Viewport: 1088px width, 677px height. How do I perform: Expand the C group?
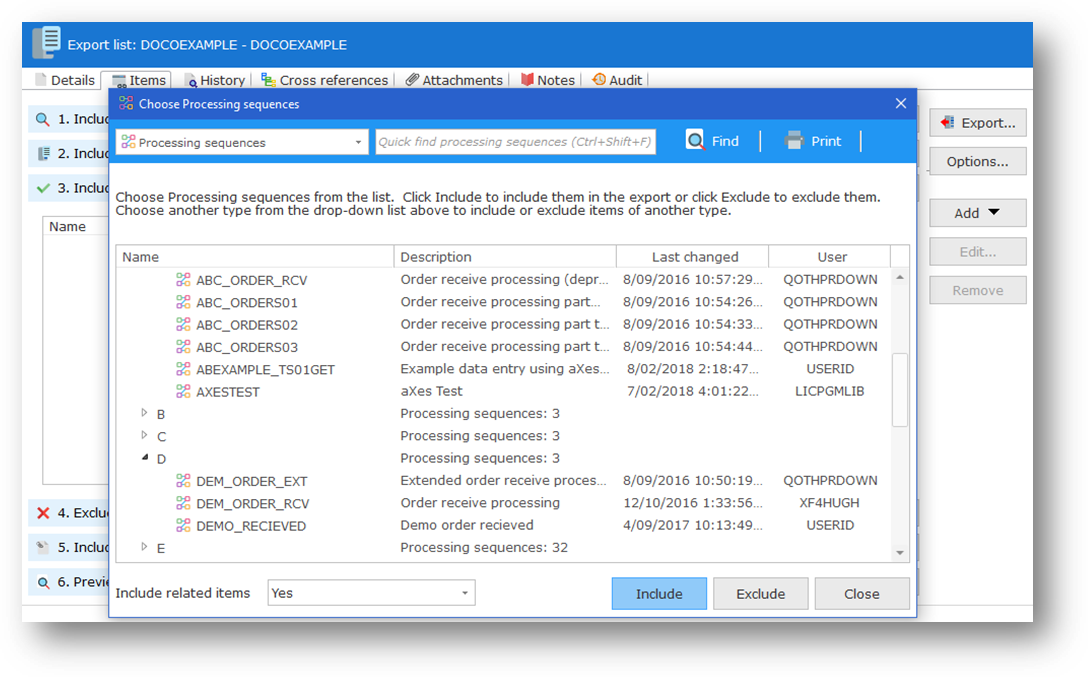[144, 435]
